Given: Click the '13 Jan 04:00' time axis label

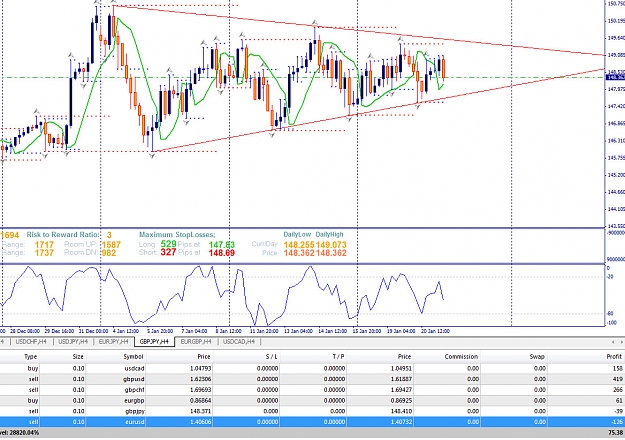Looking at the screenshot, I should (298, 331).
